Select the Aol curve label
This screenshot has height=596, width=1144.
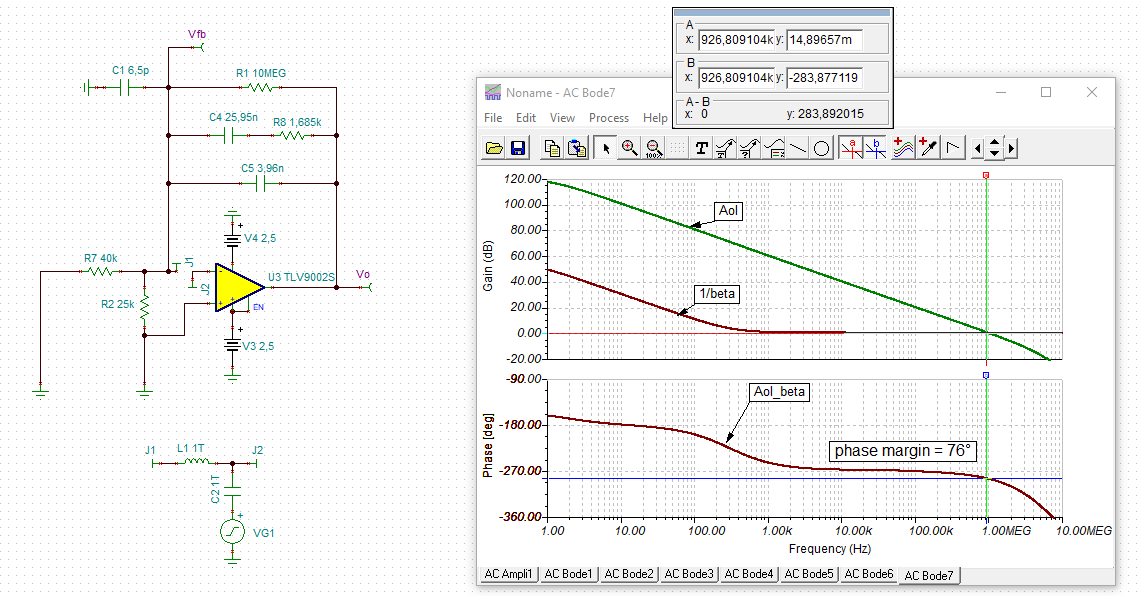(729, 211)
